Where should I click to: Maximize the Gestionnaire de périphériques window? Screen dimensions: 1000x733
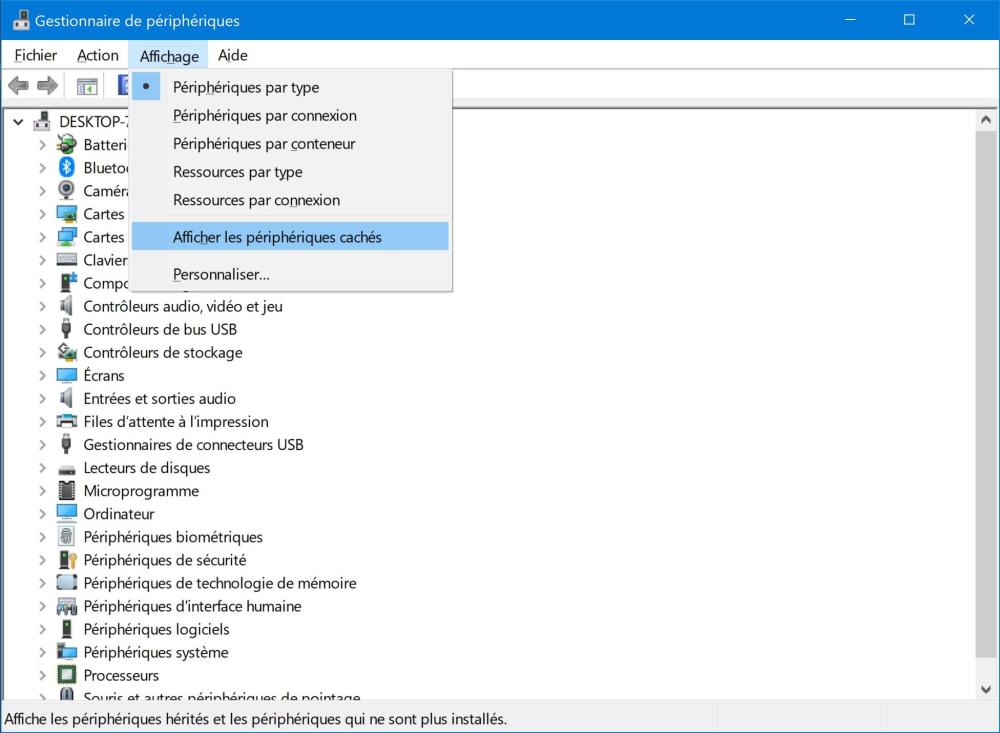(x=909, y=20)
